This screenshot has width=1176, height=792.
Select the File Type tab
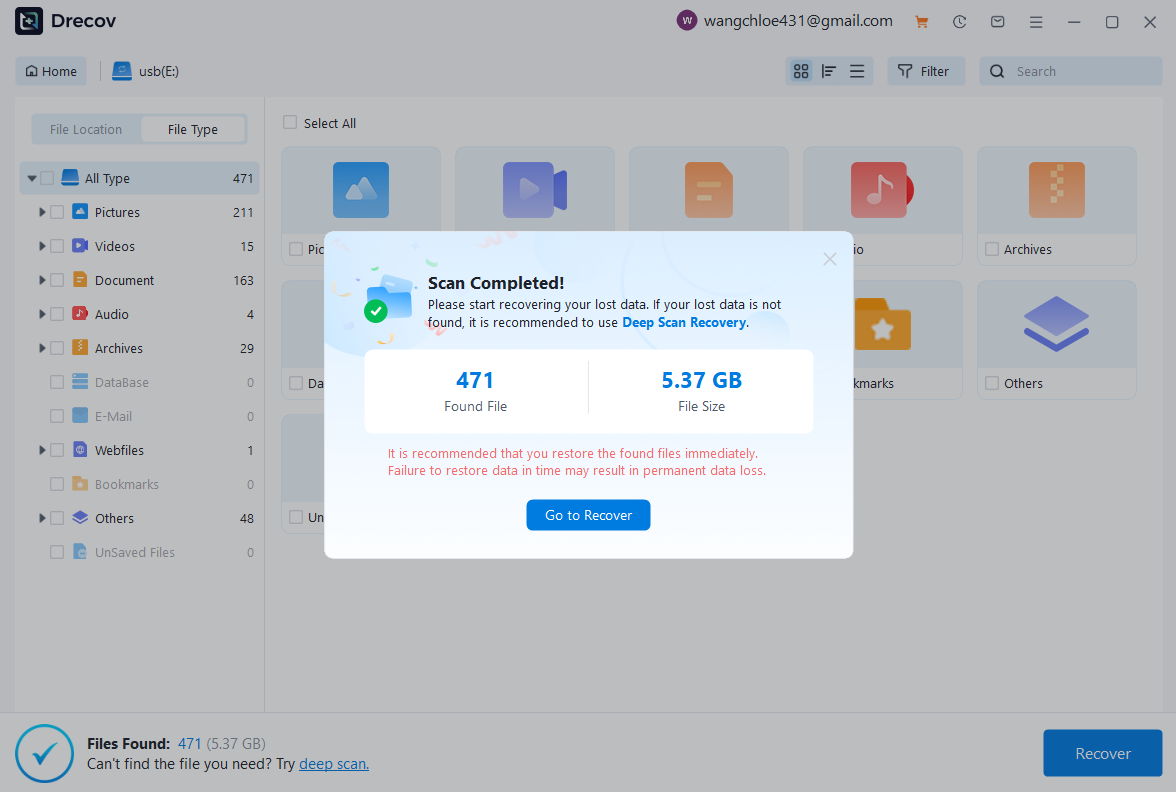(192, 129)
